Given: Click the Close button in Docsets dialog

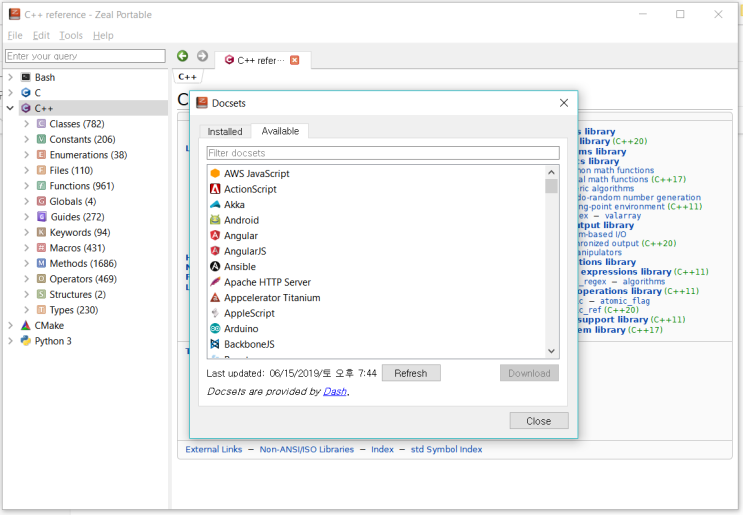Looking at the screenshot, I should [539, 421].
